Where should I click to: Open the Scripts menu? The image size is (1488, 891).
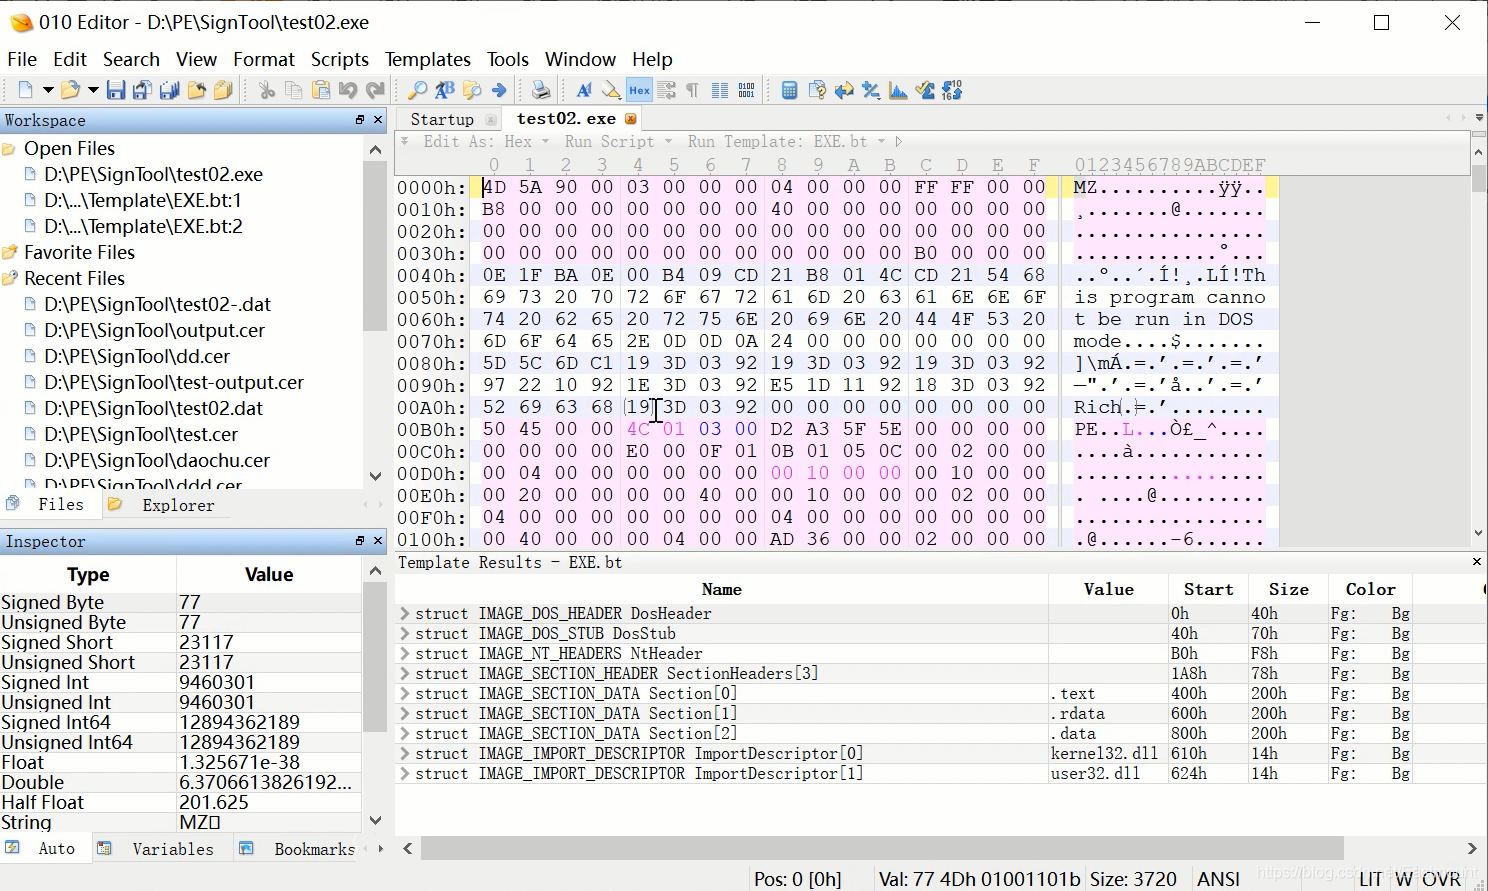[x=340, y=59]
